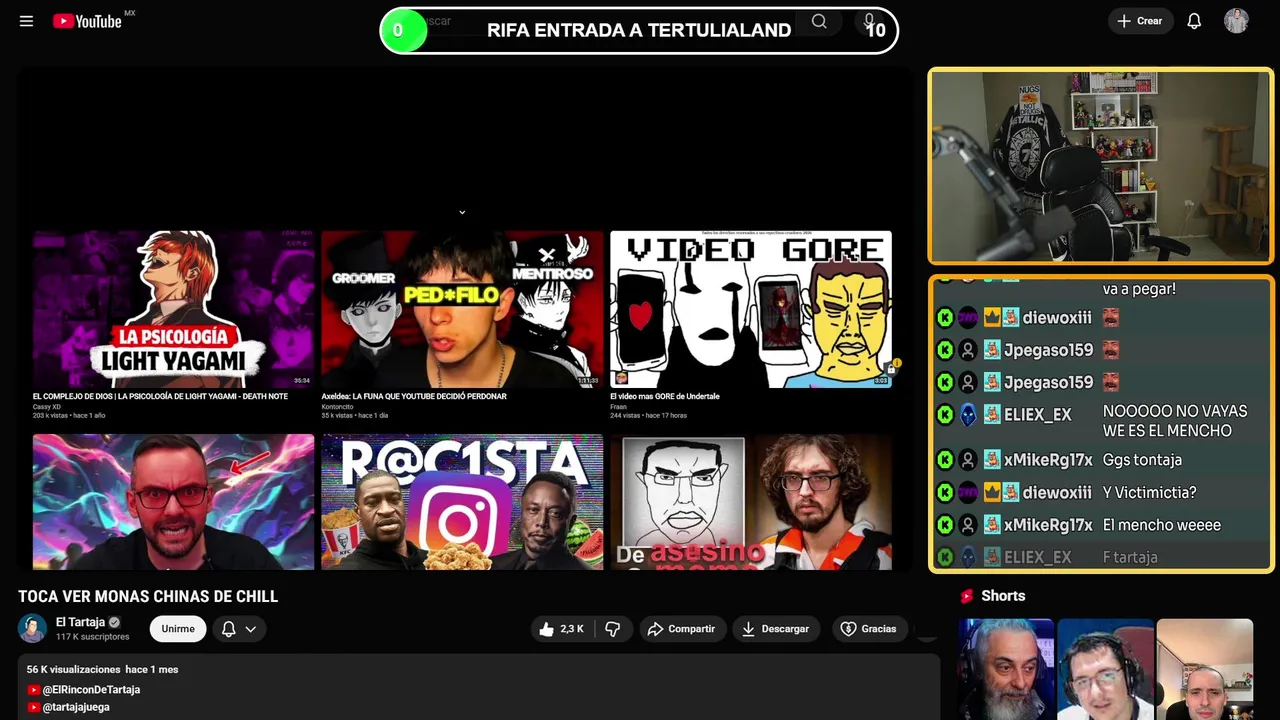Image resolution: width=1280 pixels, height=720 pixels.
Task: Click the Descargar download button
Action: [x=776, y=629]
